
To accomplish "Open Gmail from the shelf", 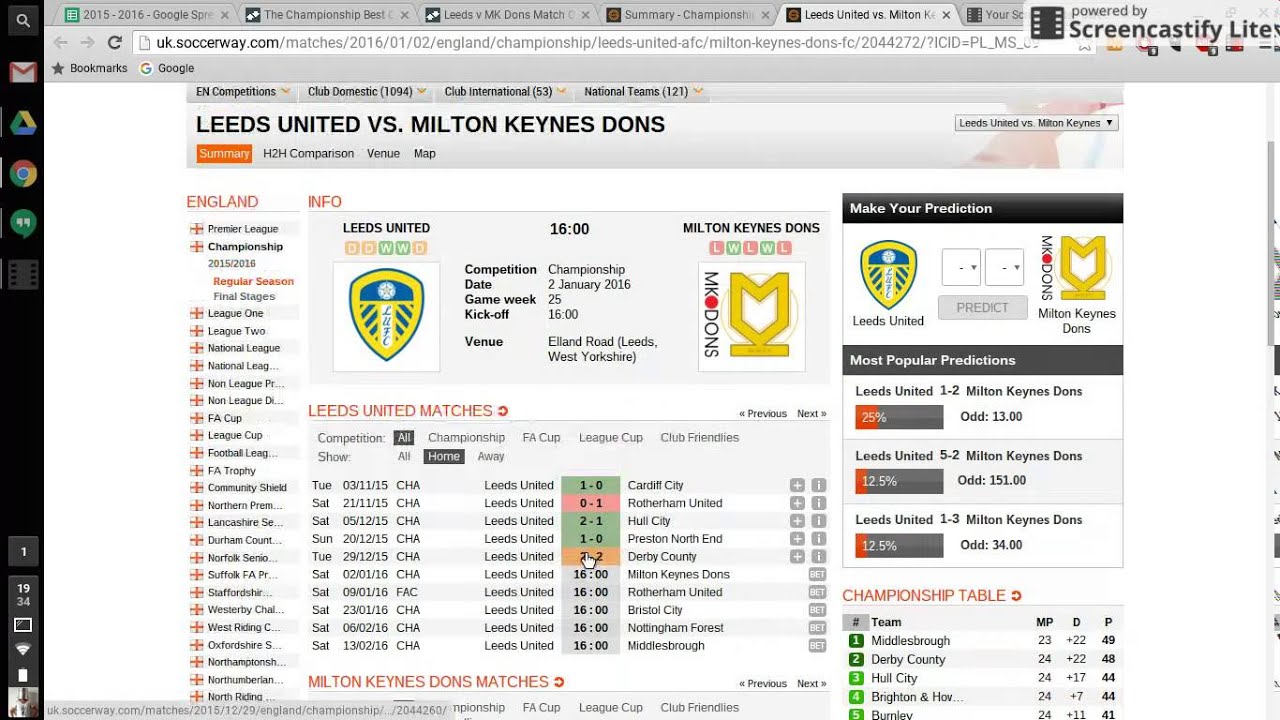I will [23, 72].
